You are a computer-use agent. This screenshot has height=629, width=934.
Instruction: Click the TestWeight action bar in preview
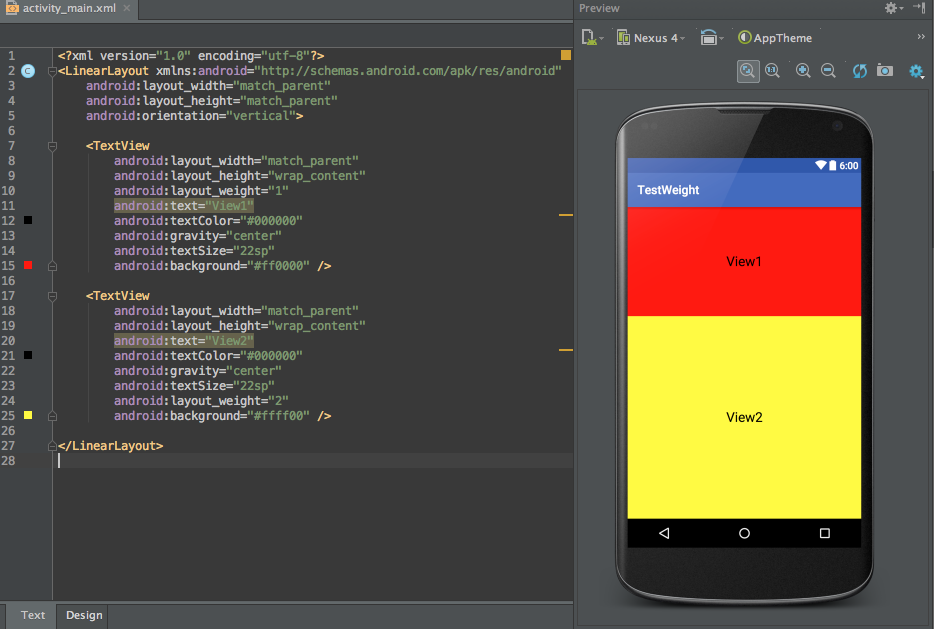(744, 190)
